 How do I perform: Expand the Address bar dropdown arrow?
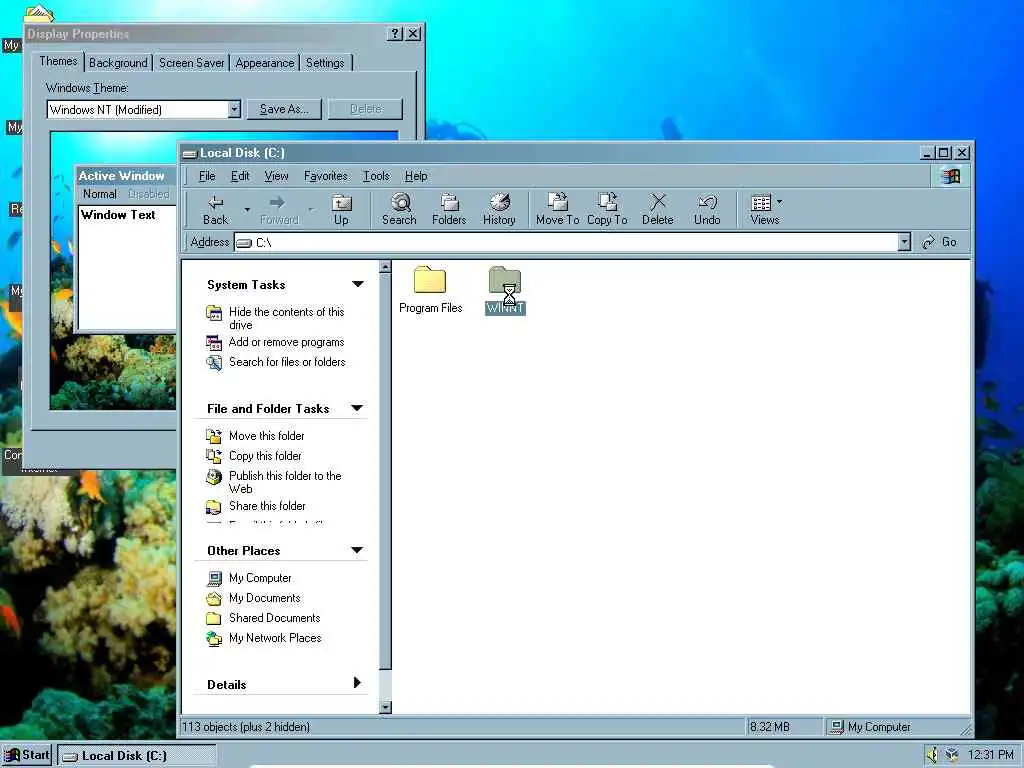904,242
